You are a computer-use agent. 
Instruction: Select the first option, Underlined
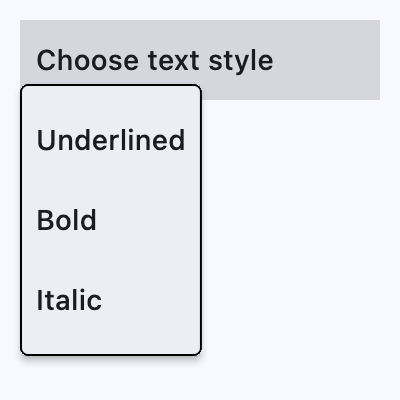[x=111, y=140]
